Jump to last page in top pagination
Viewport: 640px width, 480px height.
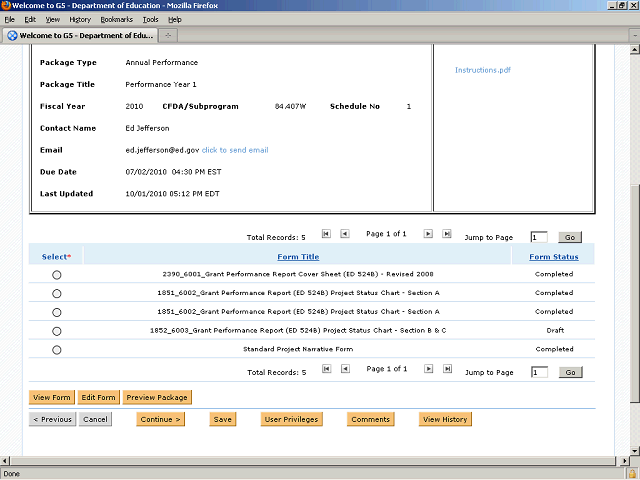coord(445,234)
